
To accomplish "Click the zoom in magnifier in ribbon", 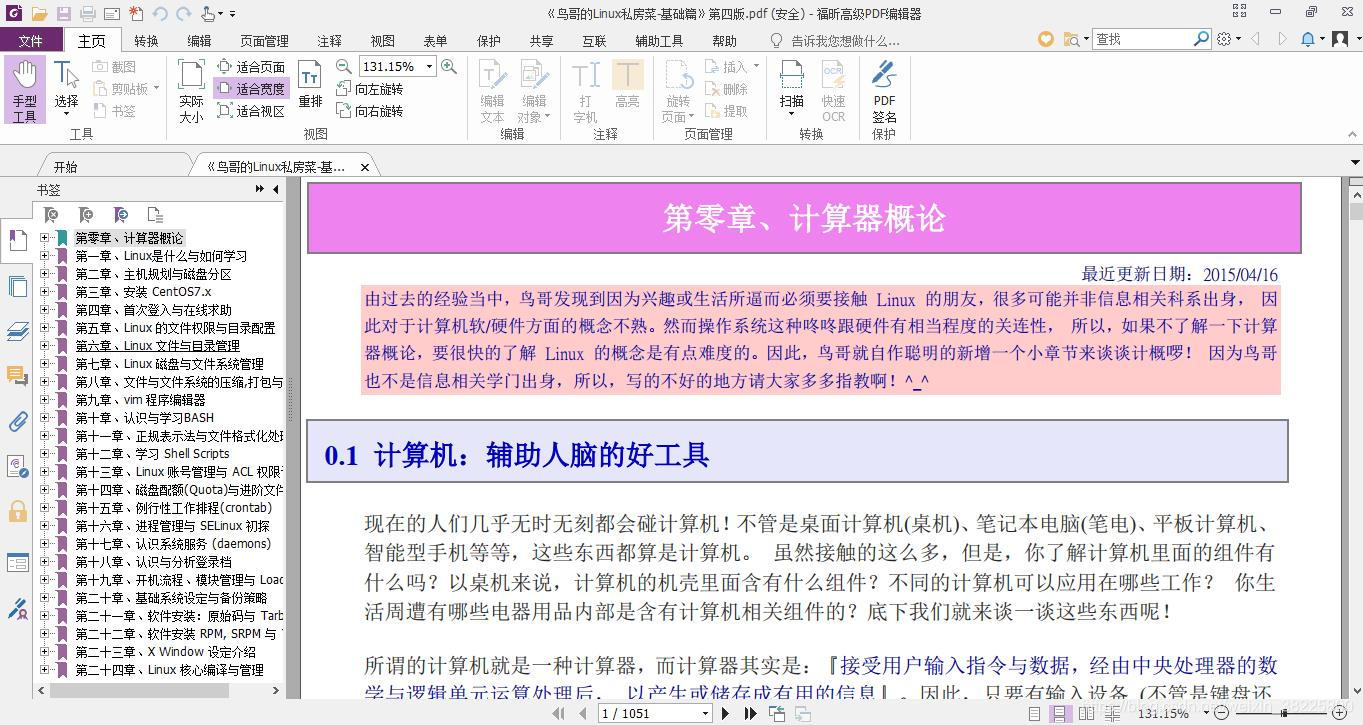I will click(449, 66).
